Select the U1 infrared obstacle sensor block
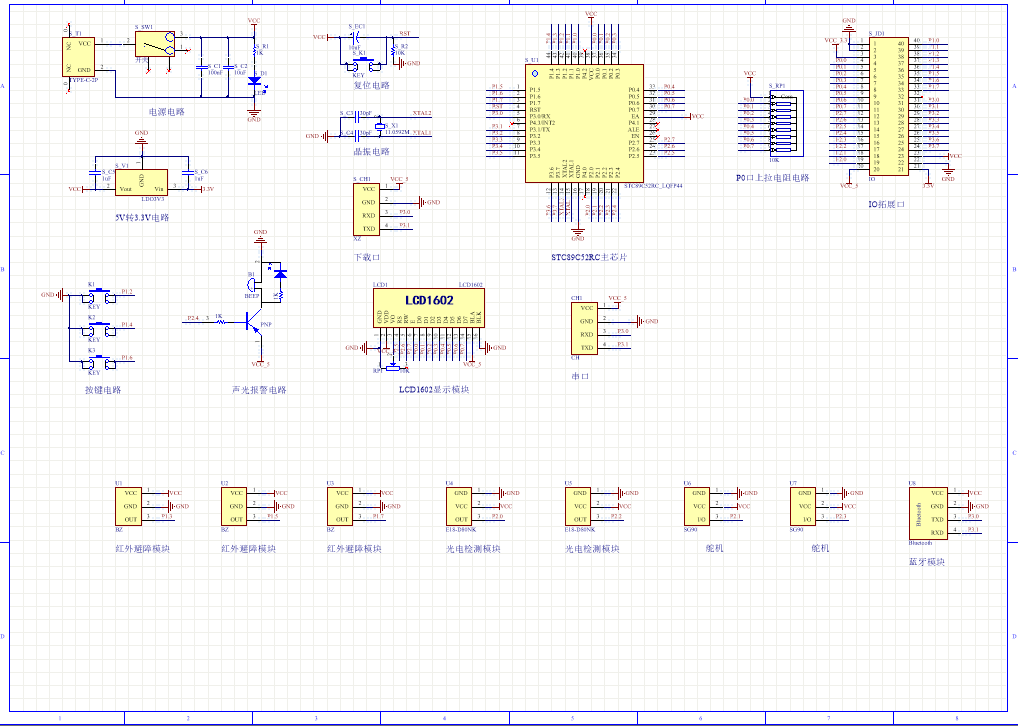The image size is (1018, 726). coord(130,506)
